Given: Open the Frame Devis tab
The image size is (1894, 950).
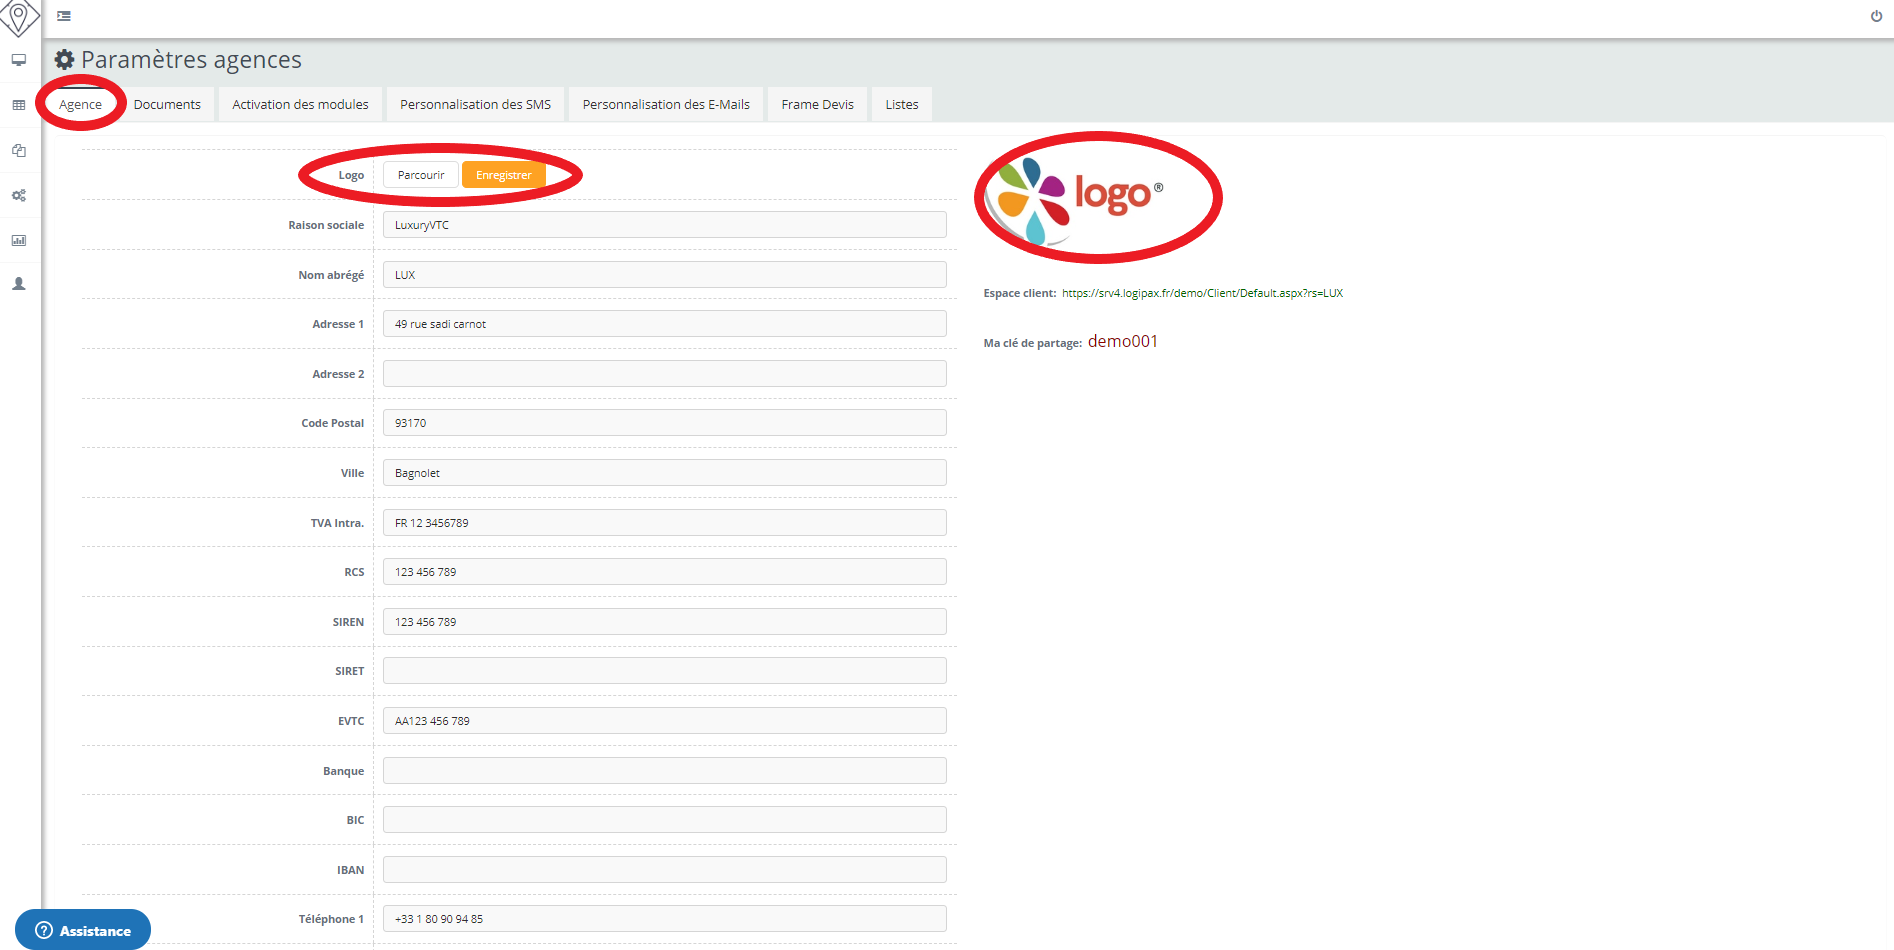Looking at the screenshot, I should coord(817,103).
